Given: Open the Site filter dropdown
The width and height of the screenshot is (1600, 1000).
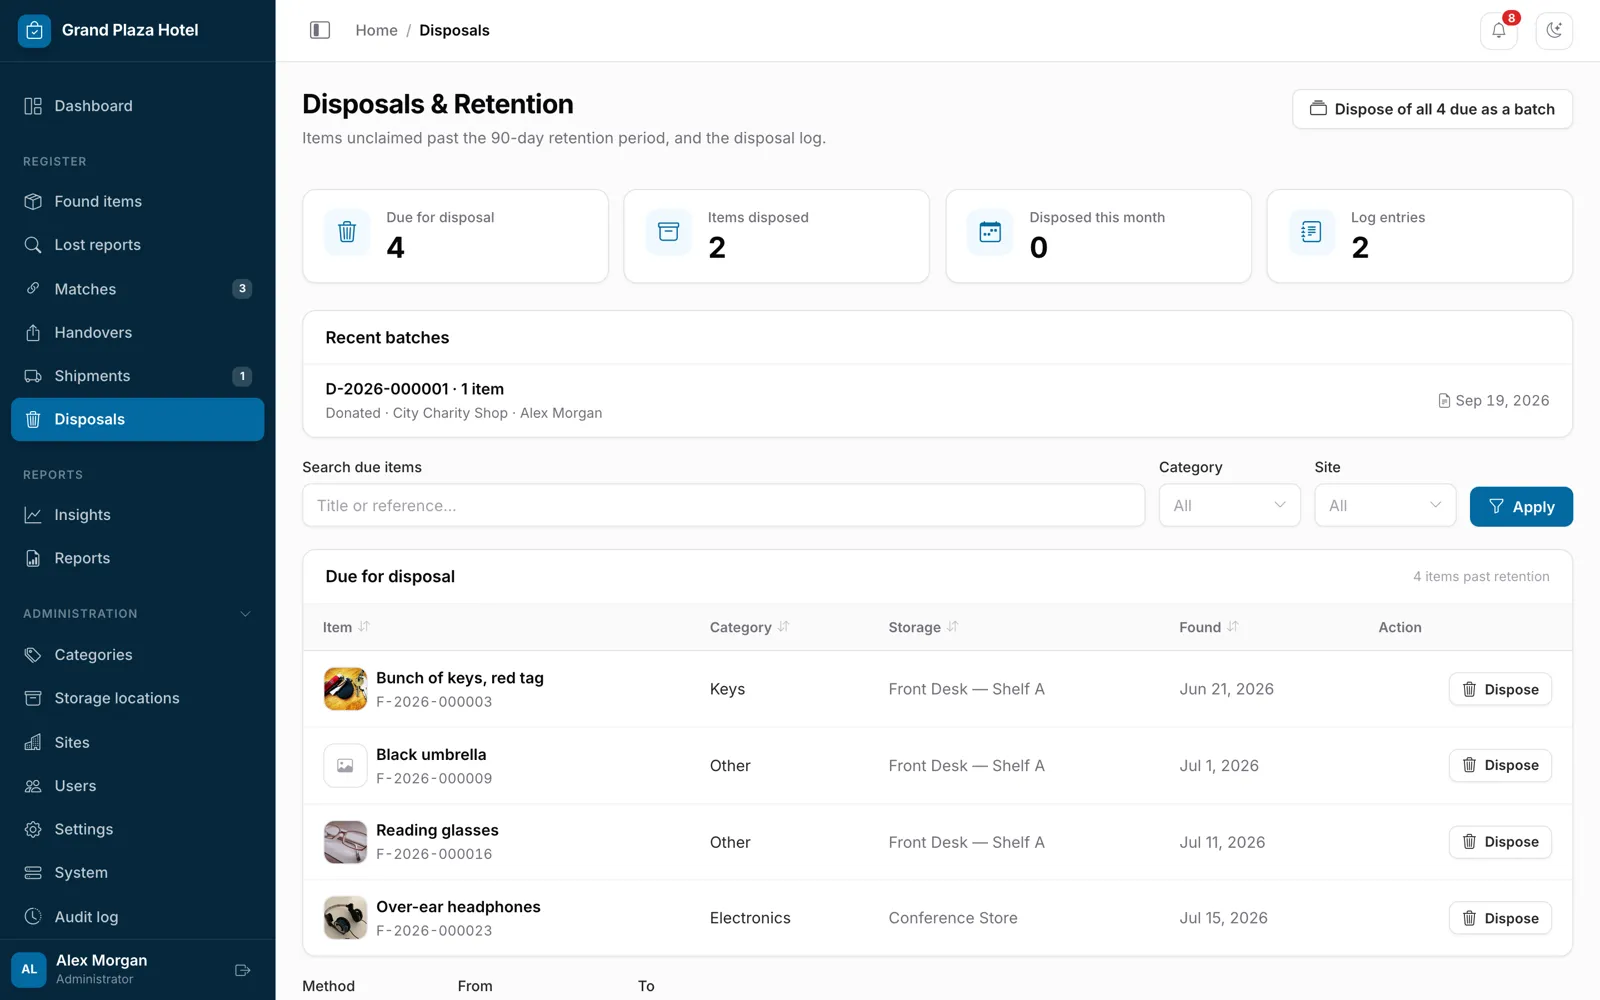Looking at the screenshot, I should [1385, 505].
